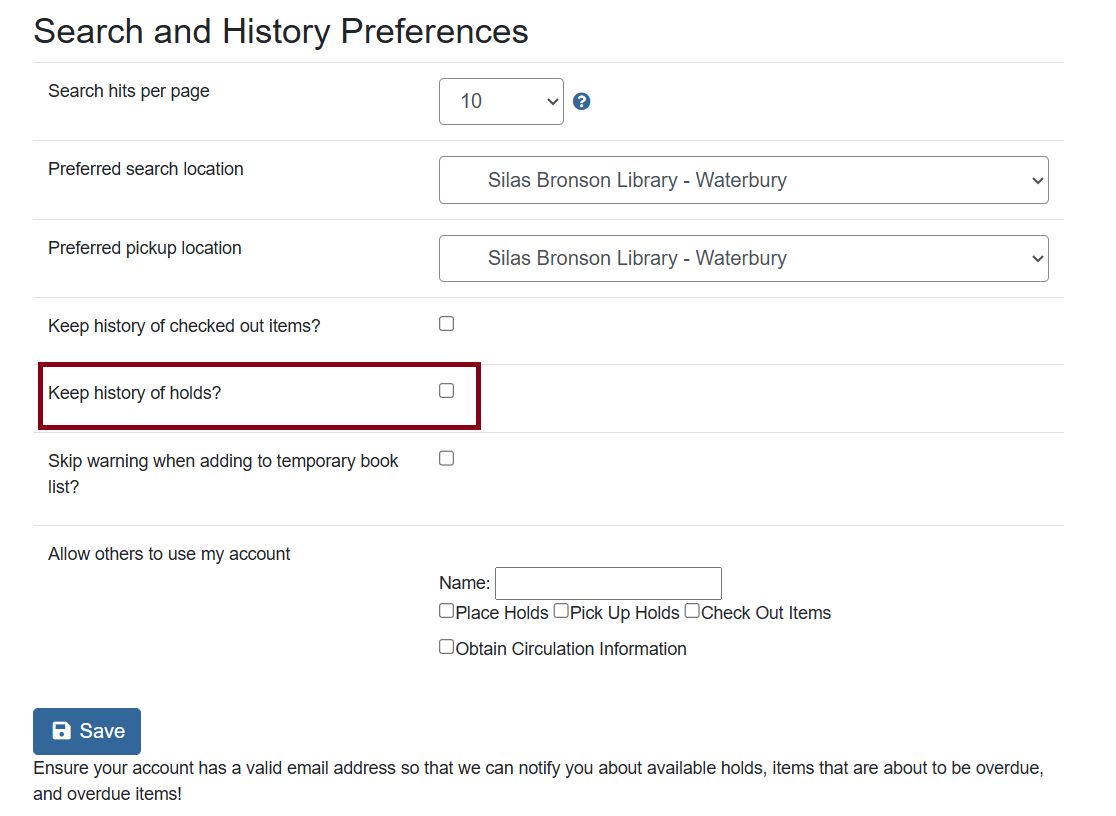Check the Pick Up Holds permission
The width and height of the screenshot is (1116, 816).
coord(560,610)
